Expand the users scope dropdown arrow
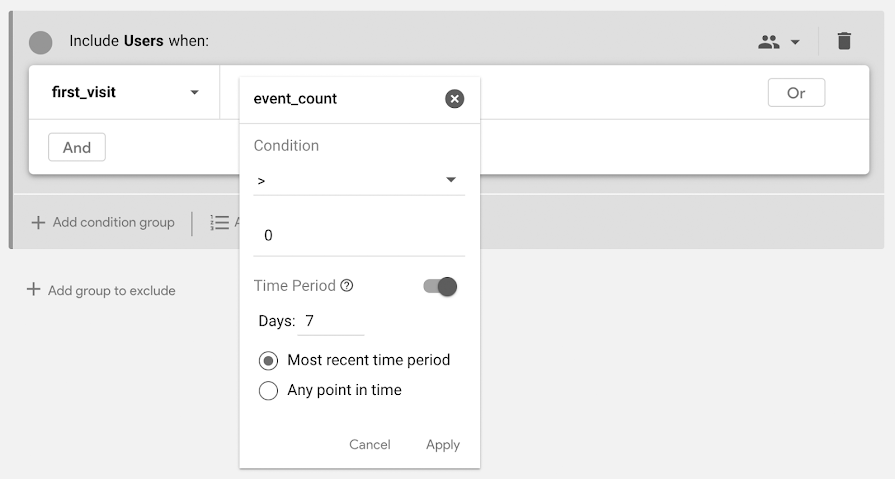Image resolution: width=895 pixels, height=479 pixels. pyautogui.click(x=795, y=42)
